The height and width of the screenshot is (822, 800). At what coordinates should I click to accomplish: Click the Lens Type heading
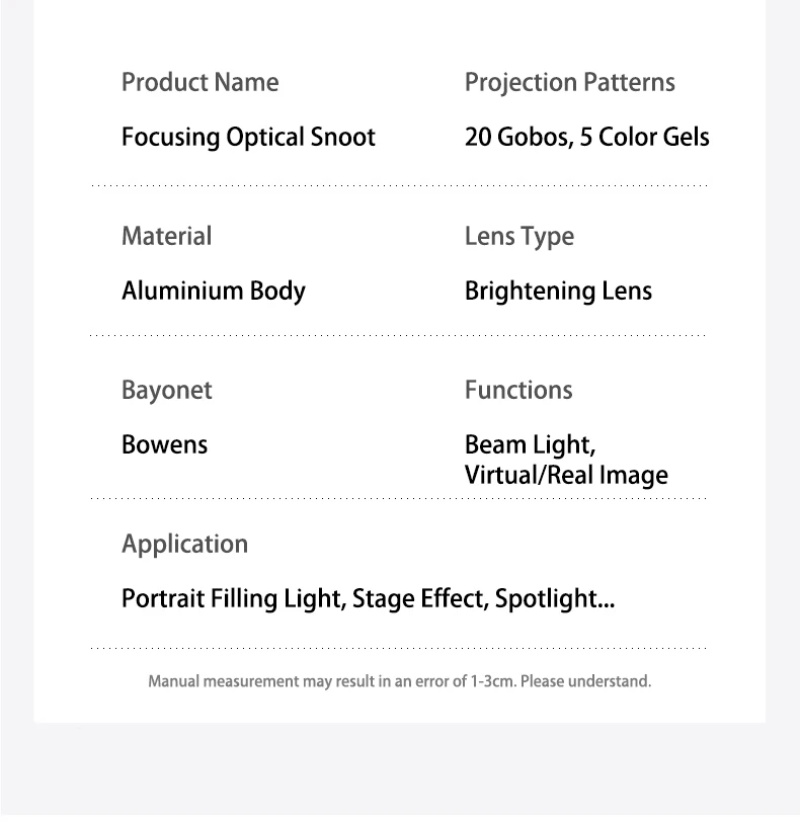(x=520, y=237)
